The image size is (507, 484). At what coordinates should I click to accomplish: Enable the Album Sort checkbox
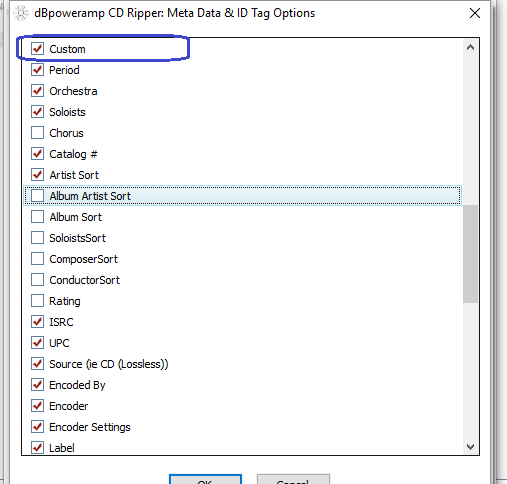[x=37, y=217]
